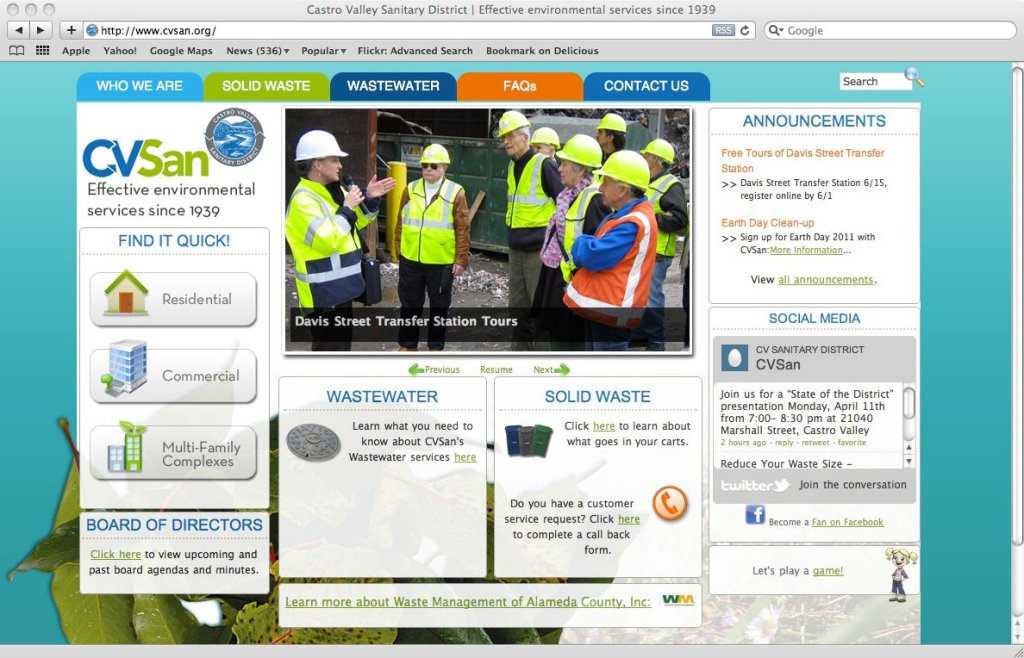
Task: Open the Google search engine dropdown
Action: pos(776,31)
